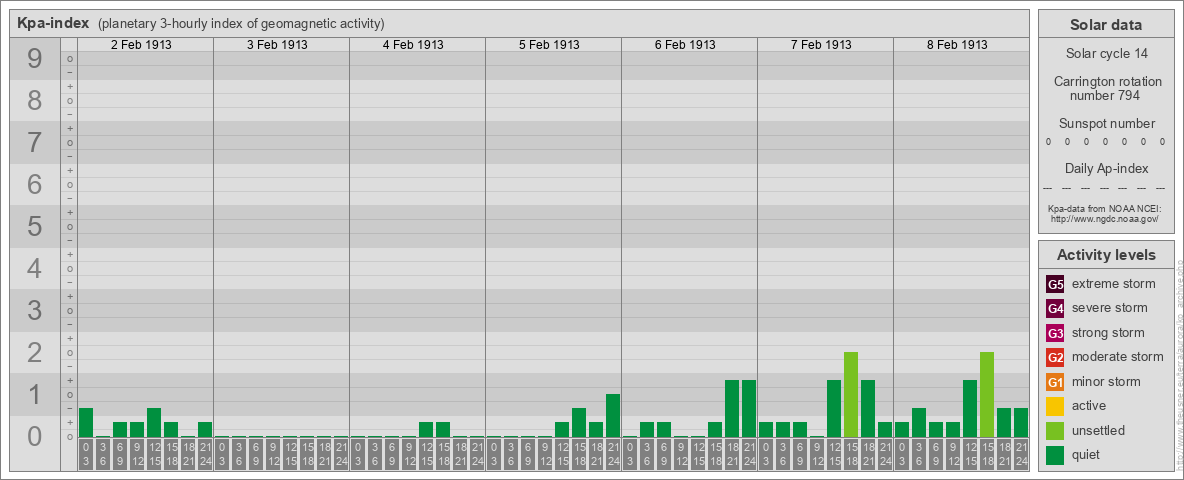Click the 12-15 hour bar on 4 Feb
Viewport: 1184px width, 480px height.
[x=426, y=429]
